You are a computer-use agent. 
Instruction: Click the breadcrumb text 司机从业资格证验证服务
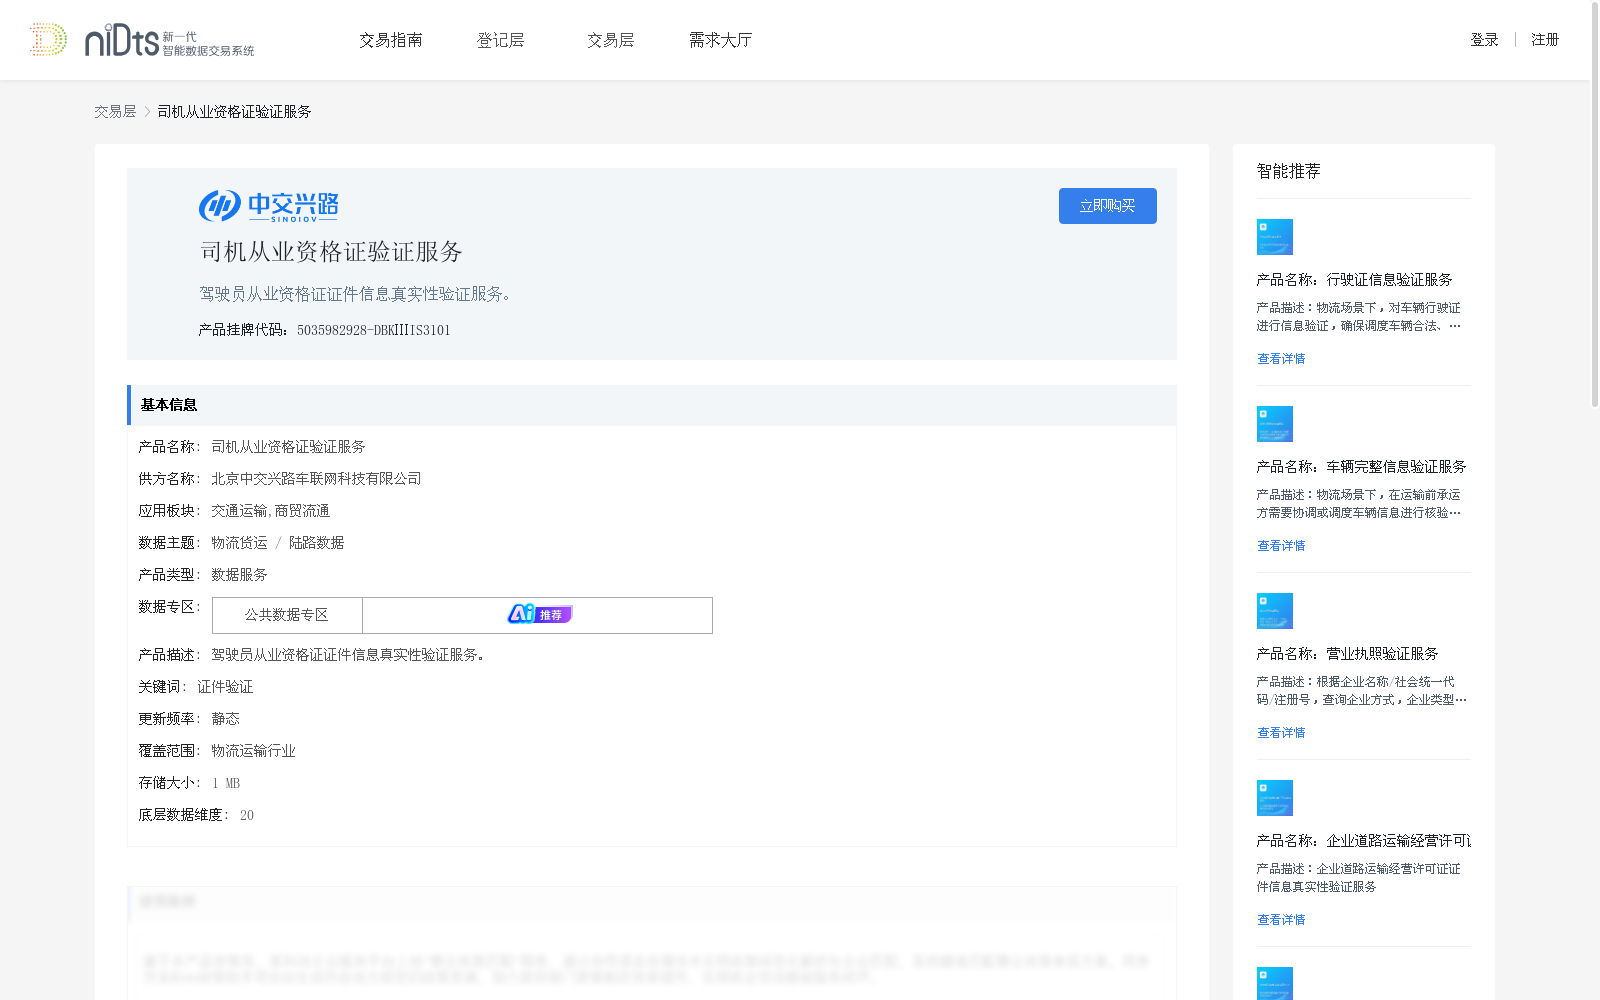234,112
